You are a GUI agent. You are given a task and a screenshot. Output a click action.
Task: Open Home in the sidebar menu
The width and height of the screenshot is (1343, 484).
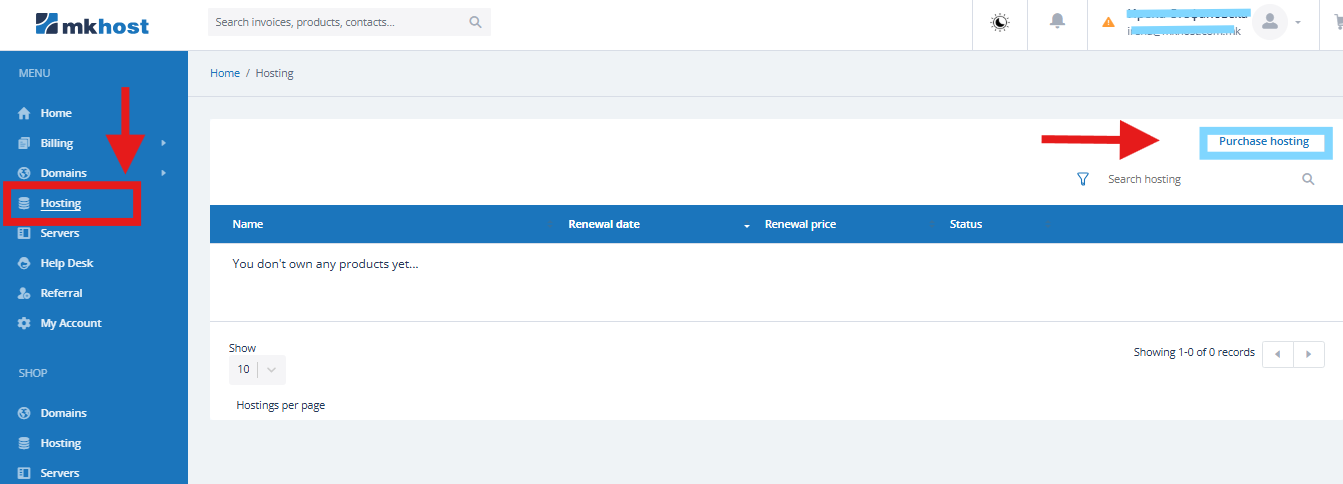tap(56, 113)
